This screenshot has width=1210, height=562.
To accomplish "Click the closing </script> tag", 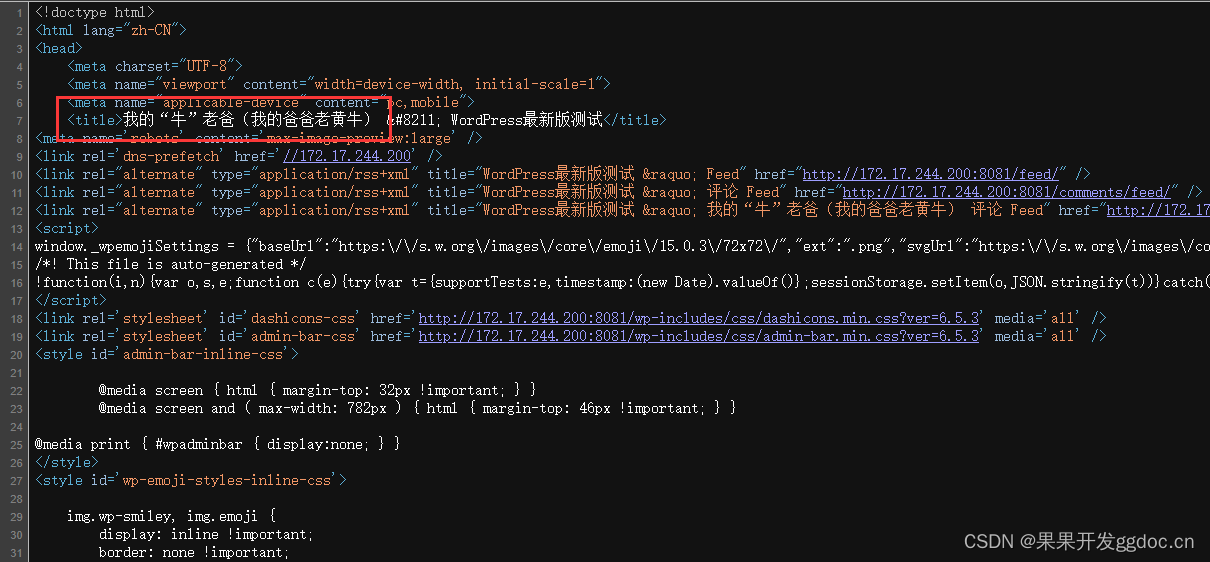I will click(71, 300).
